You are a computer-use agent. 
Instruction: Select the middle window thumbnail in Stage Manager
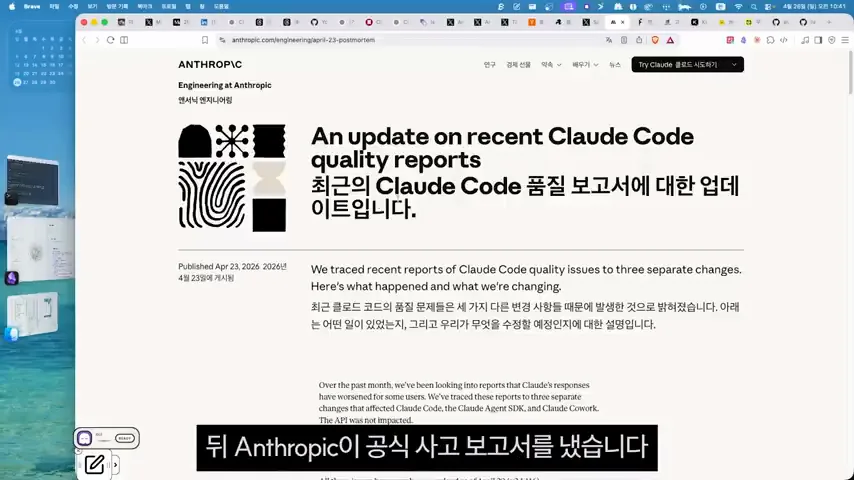(40, 250)
